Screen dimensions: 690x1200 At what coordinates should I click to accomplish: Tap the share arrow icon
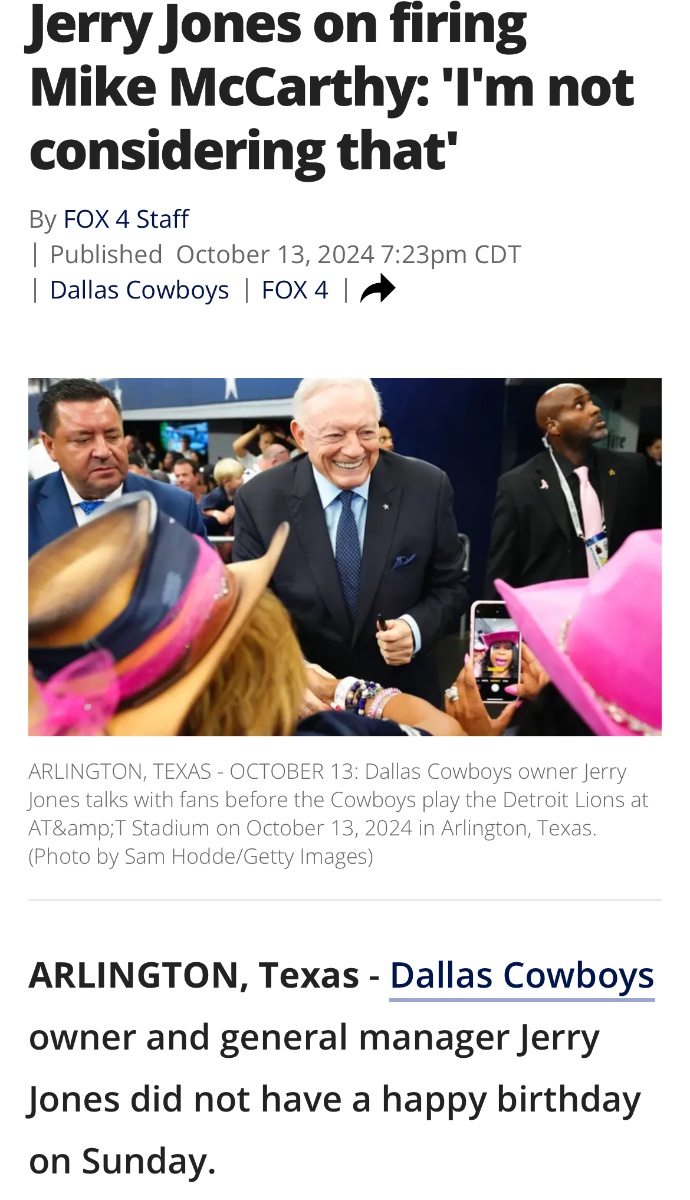(x=377, y=290)
